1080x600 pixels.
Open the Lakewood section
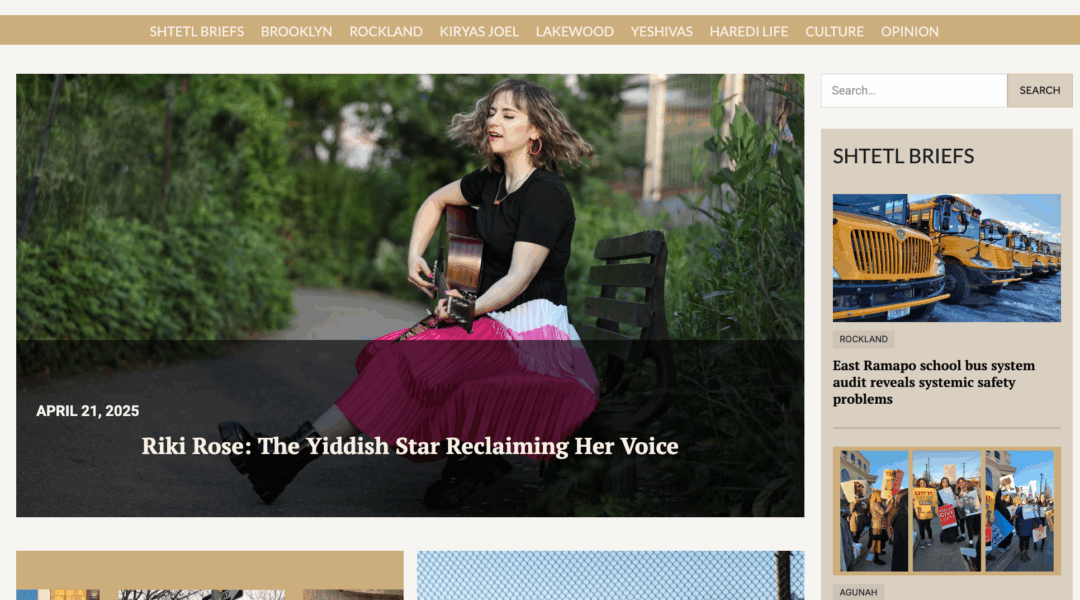(574, 32)
